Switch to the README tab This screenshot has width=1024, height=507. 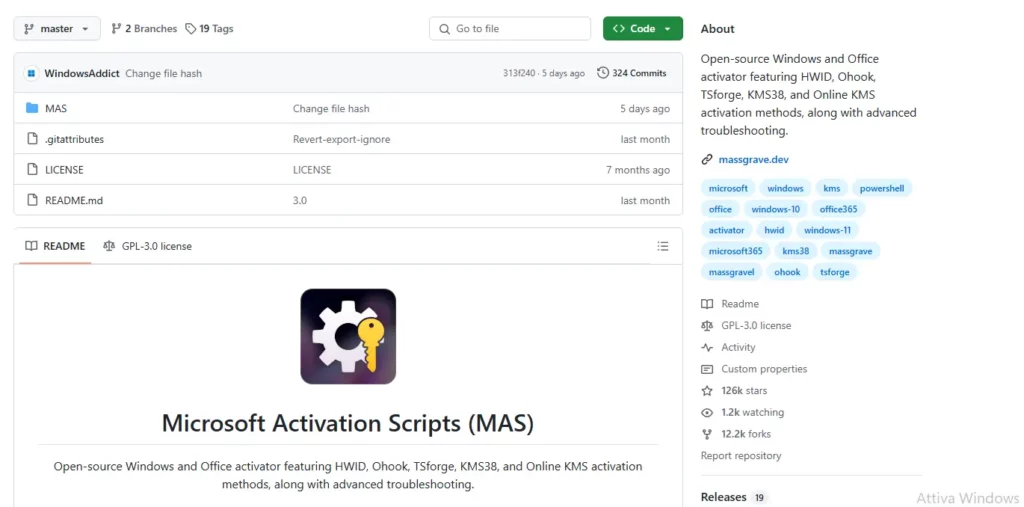coord(56,246)
